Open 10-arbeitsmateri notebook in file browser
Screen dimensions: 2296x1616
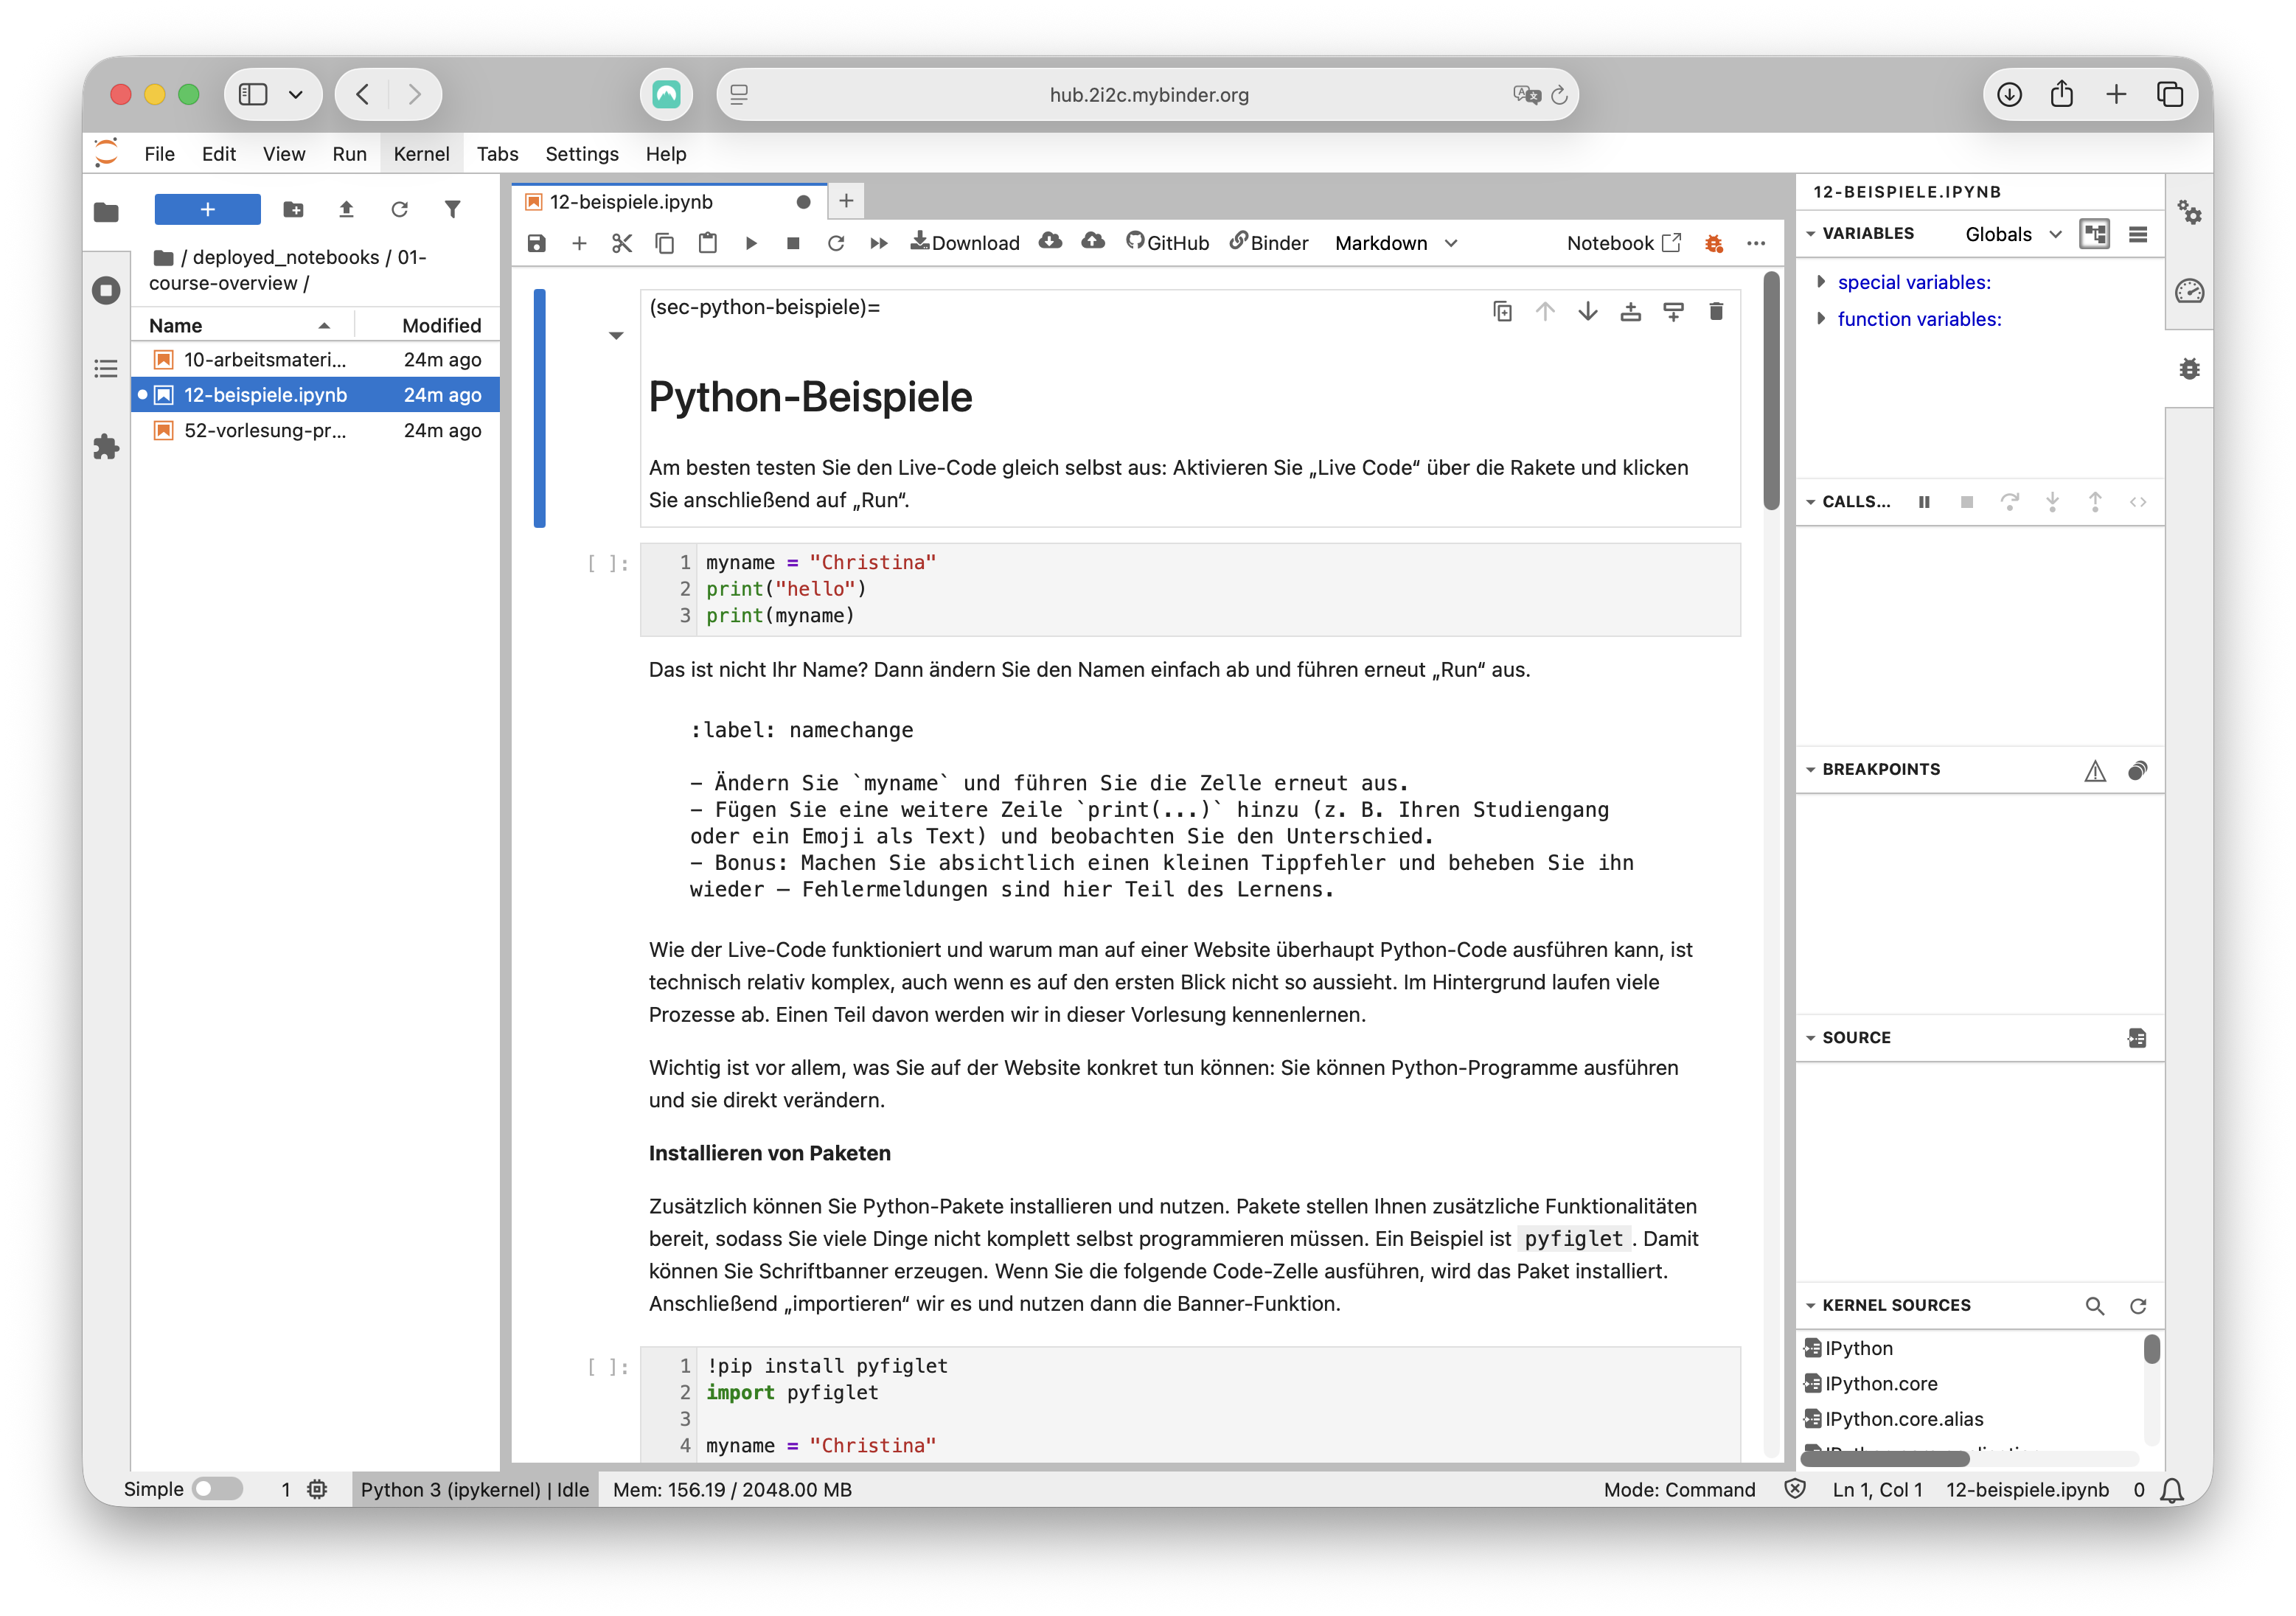pos(264,359)
